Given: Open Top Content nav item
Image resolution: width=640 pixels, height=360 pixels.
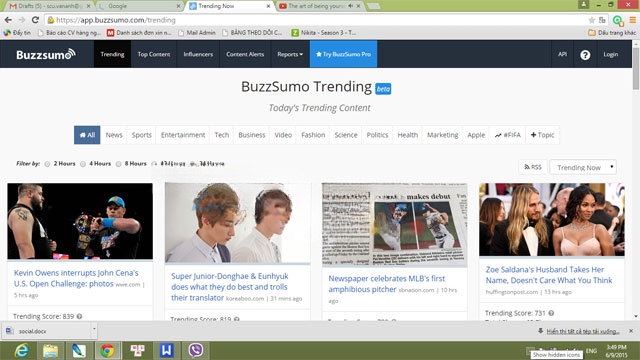Looking at the screenshot, I should 154,54.
